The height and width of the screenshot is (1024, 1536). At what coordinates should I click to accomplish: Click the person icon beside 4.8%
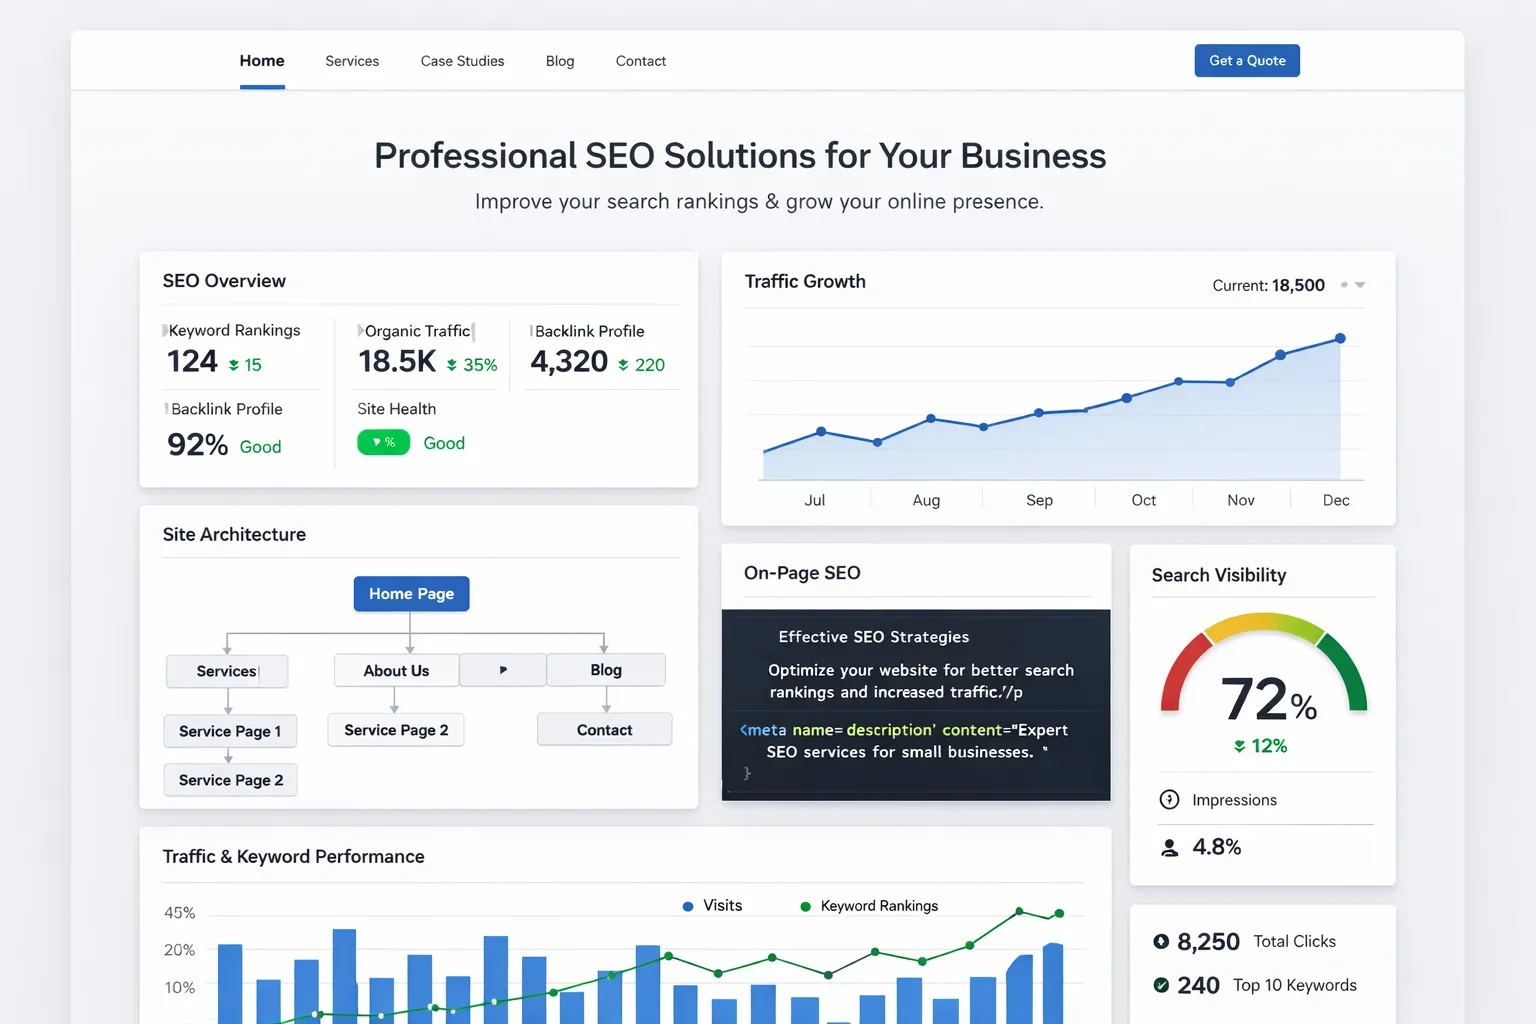(1169, 847)
